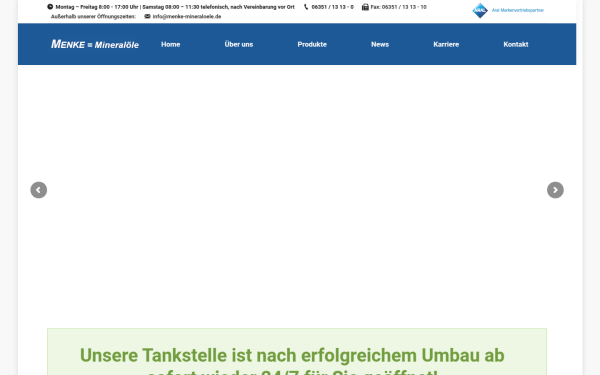Go to previous slide with left arrow
This screenshot has height=375, width=600.
39,190
